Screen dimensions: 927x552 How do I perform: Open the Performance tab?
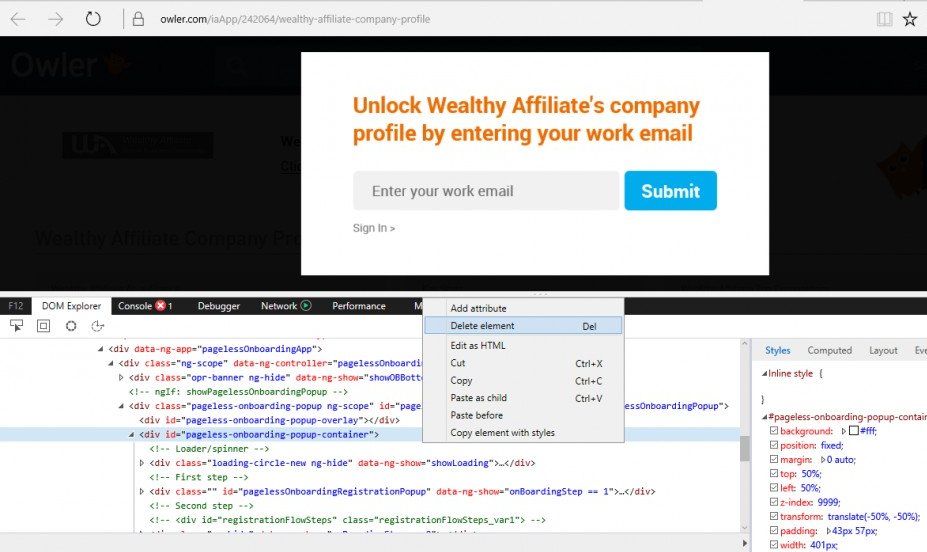click(359, 306)
